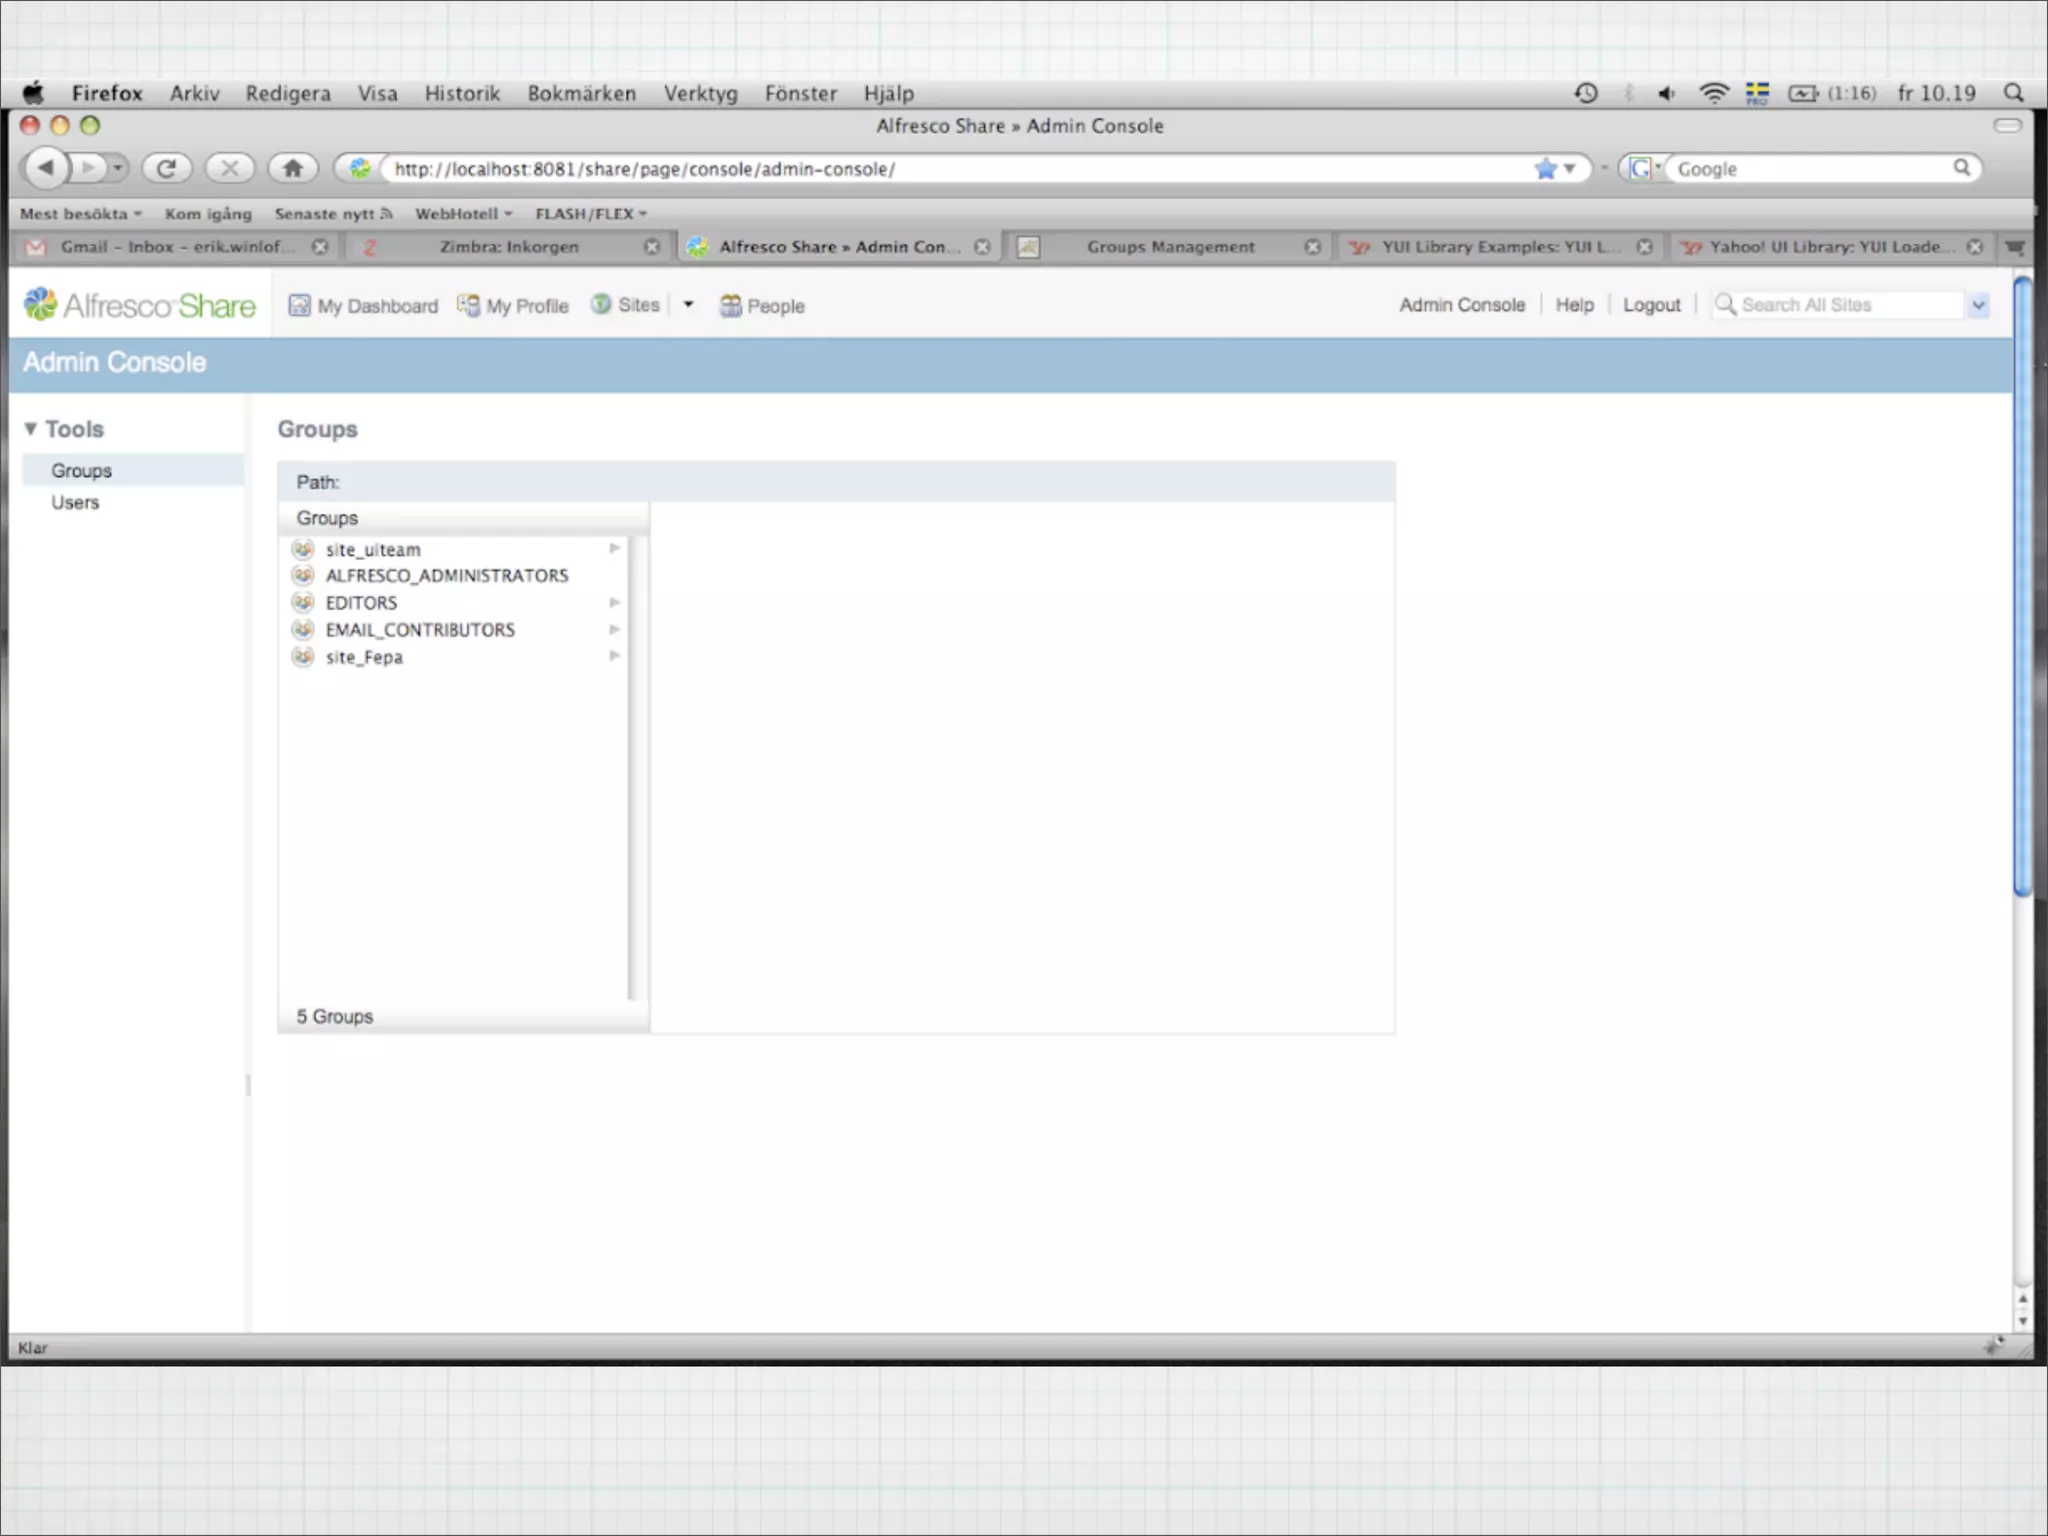
Task: Bookmark page with star icon
Action: [x=1545, y=169]
